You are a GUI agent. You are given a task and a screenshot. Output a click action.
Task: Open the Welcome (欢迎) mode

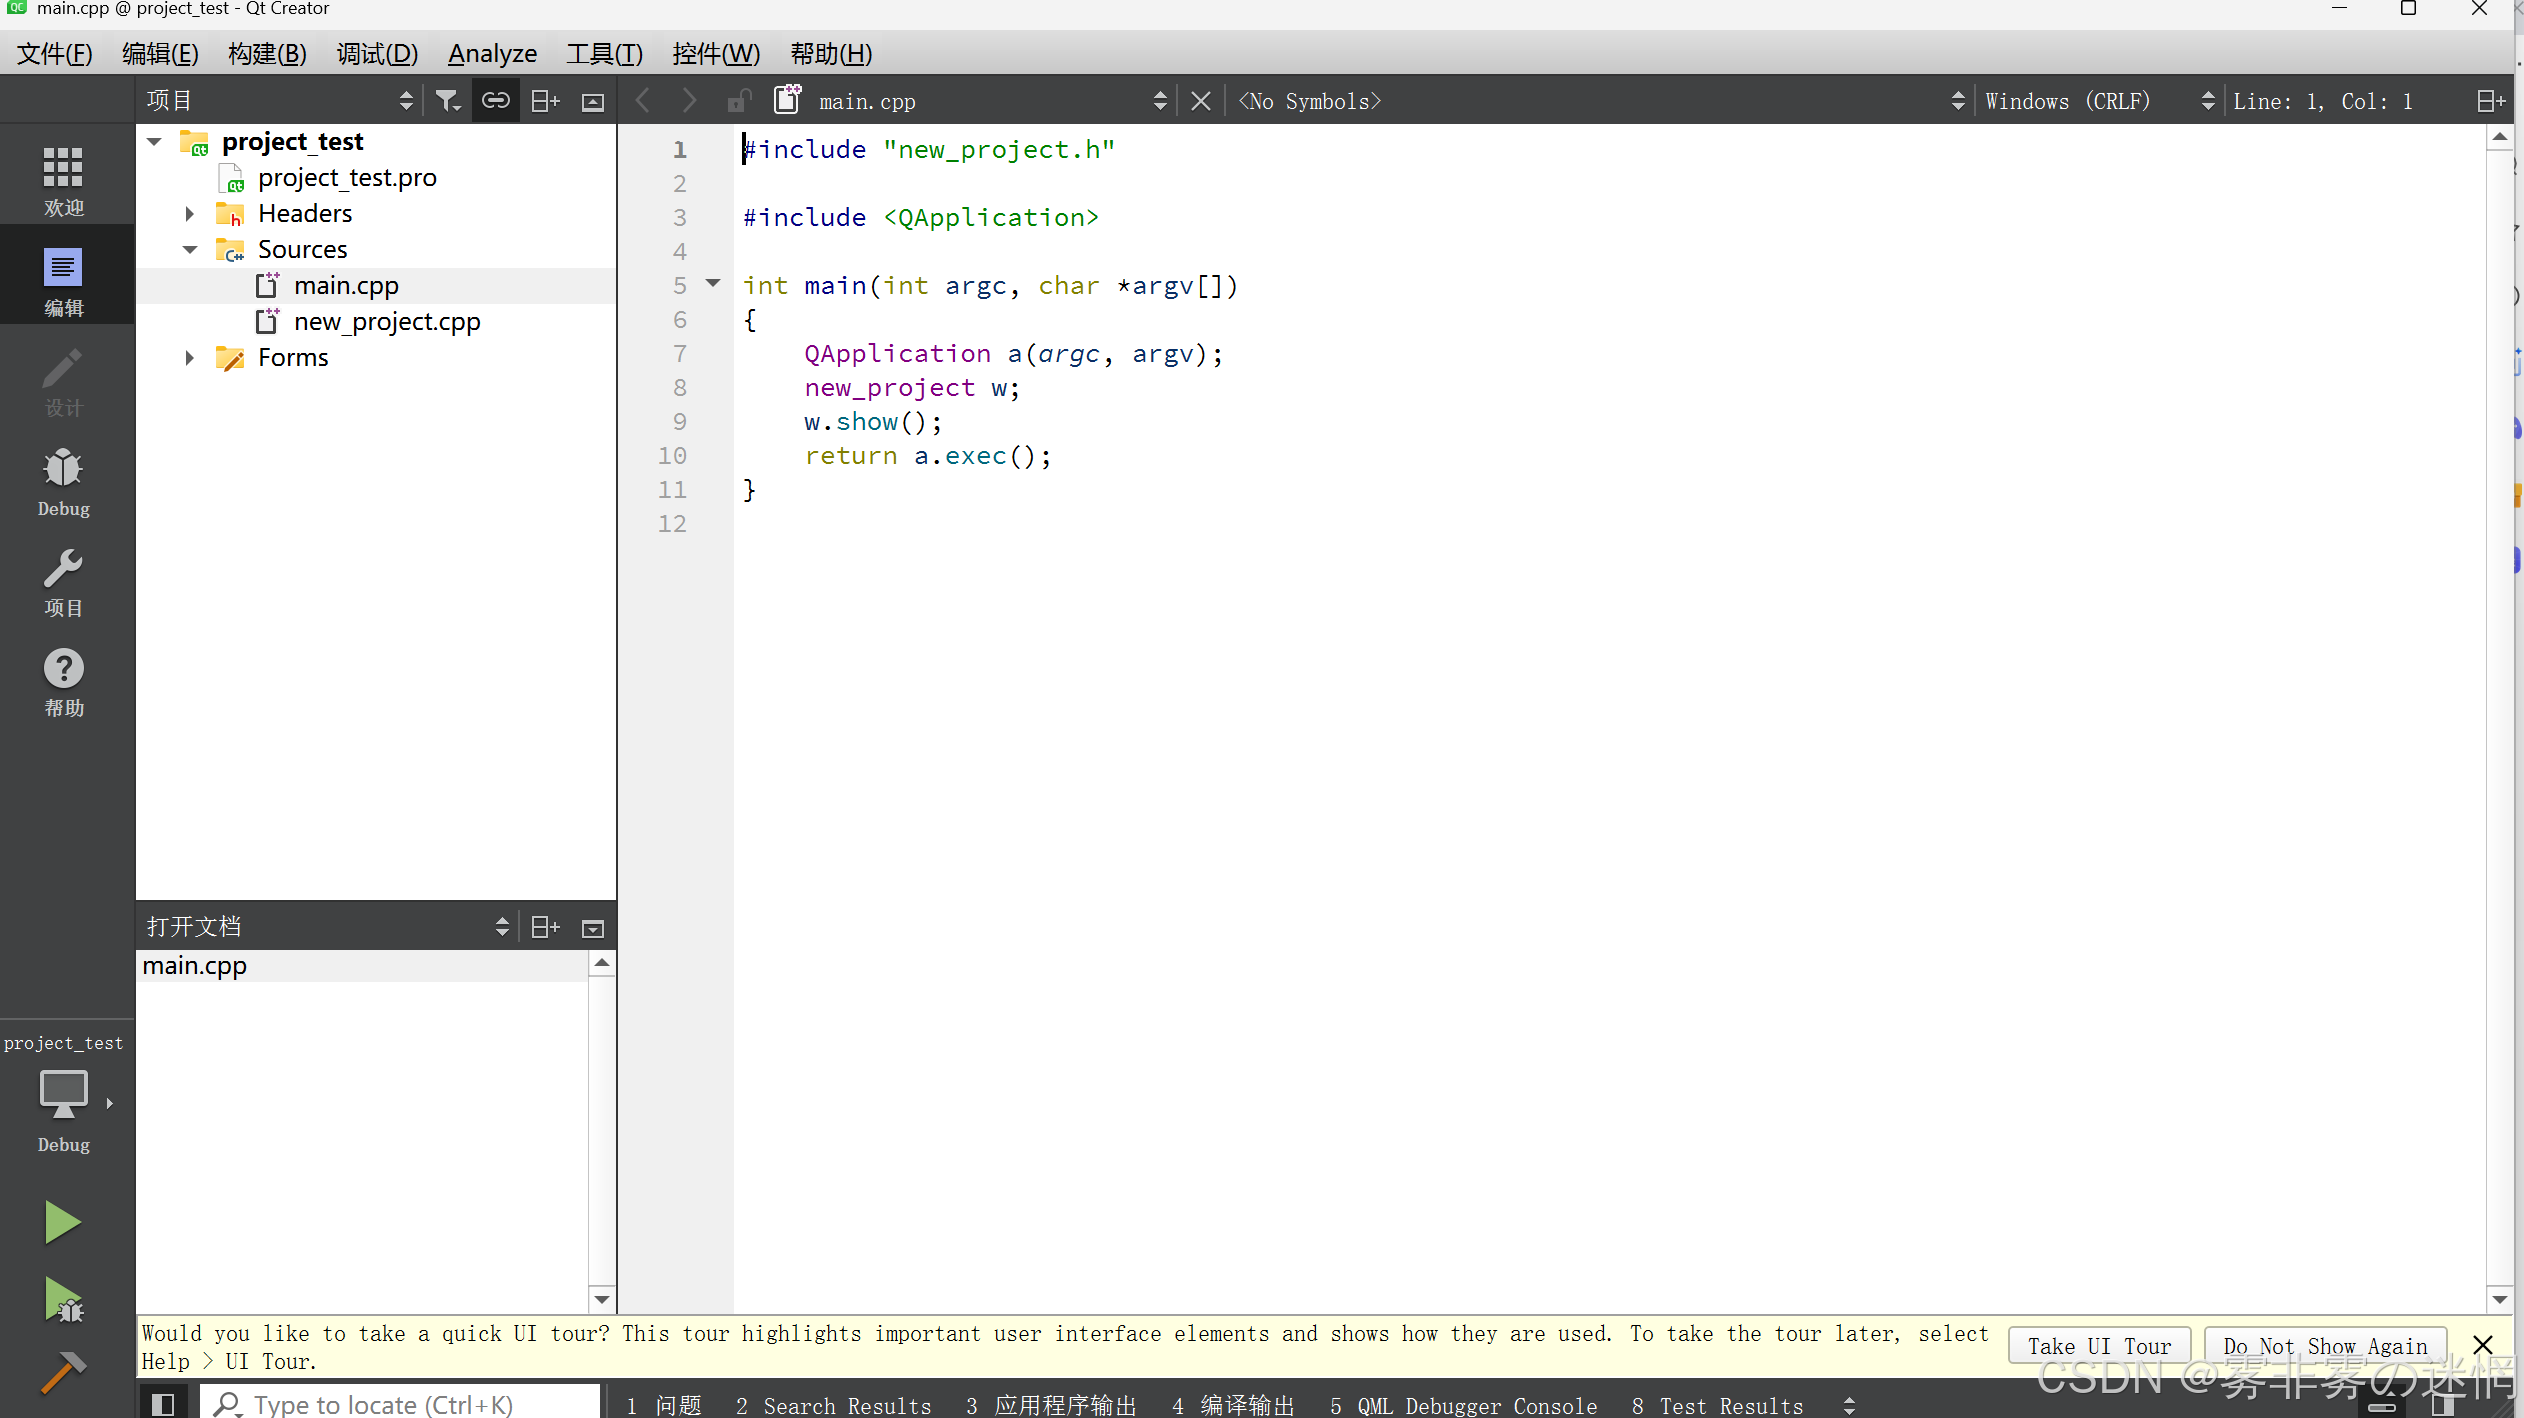63,180
